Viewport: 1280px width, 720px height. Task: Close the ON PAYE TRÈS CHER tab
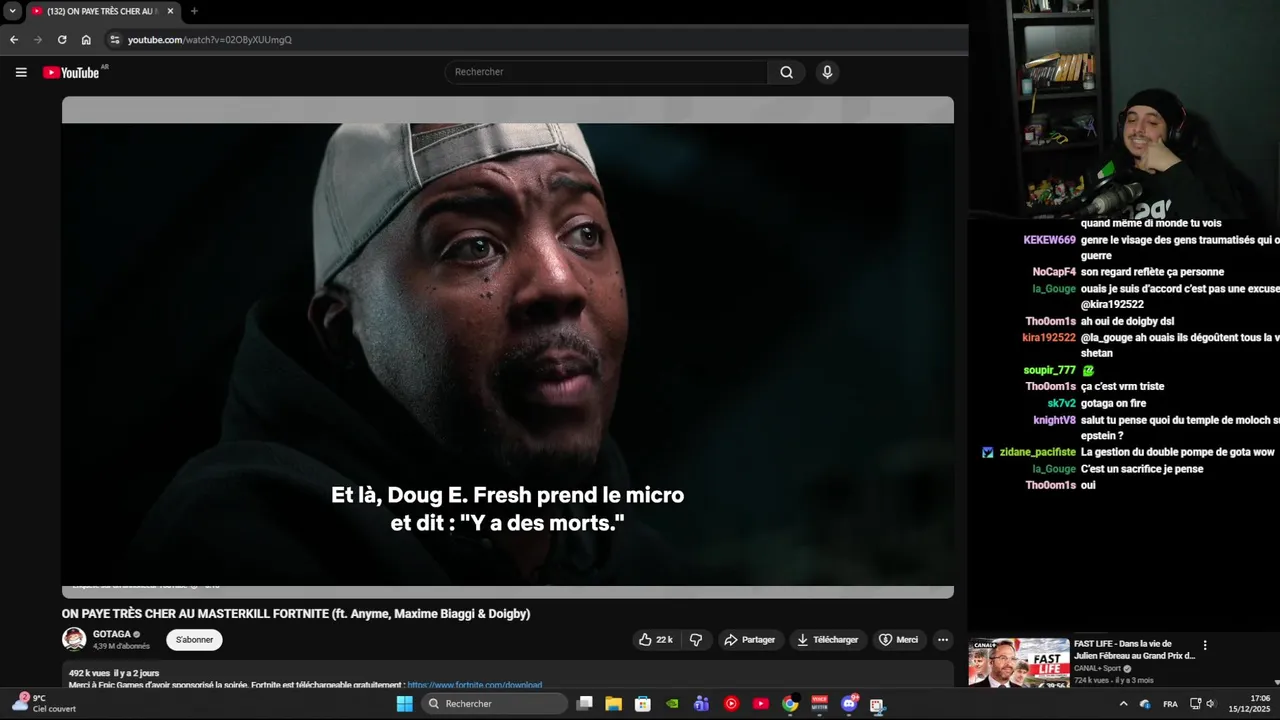click(x=171, y=11)
